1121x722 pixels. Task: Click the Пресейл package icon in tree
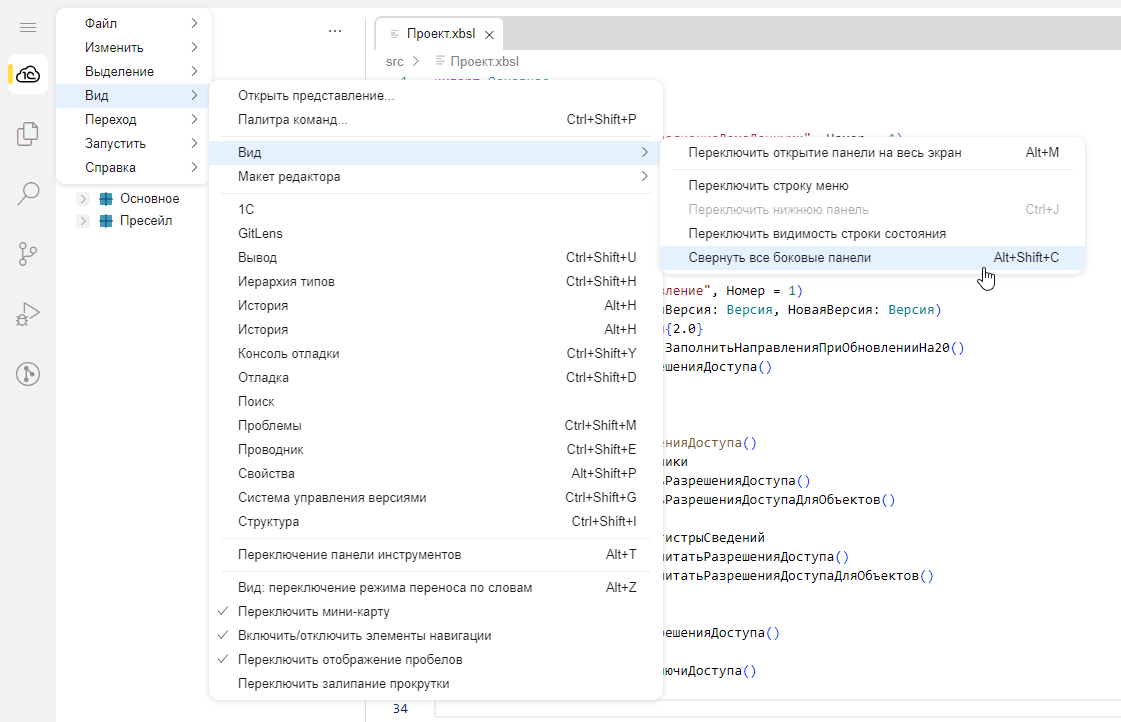(106, 221)
